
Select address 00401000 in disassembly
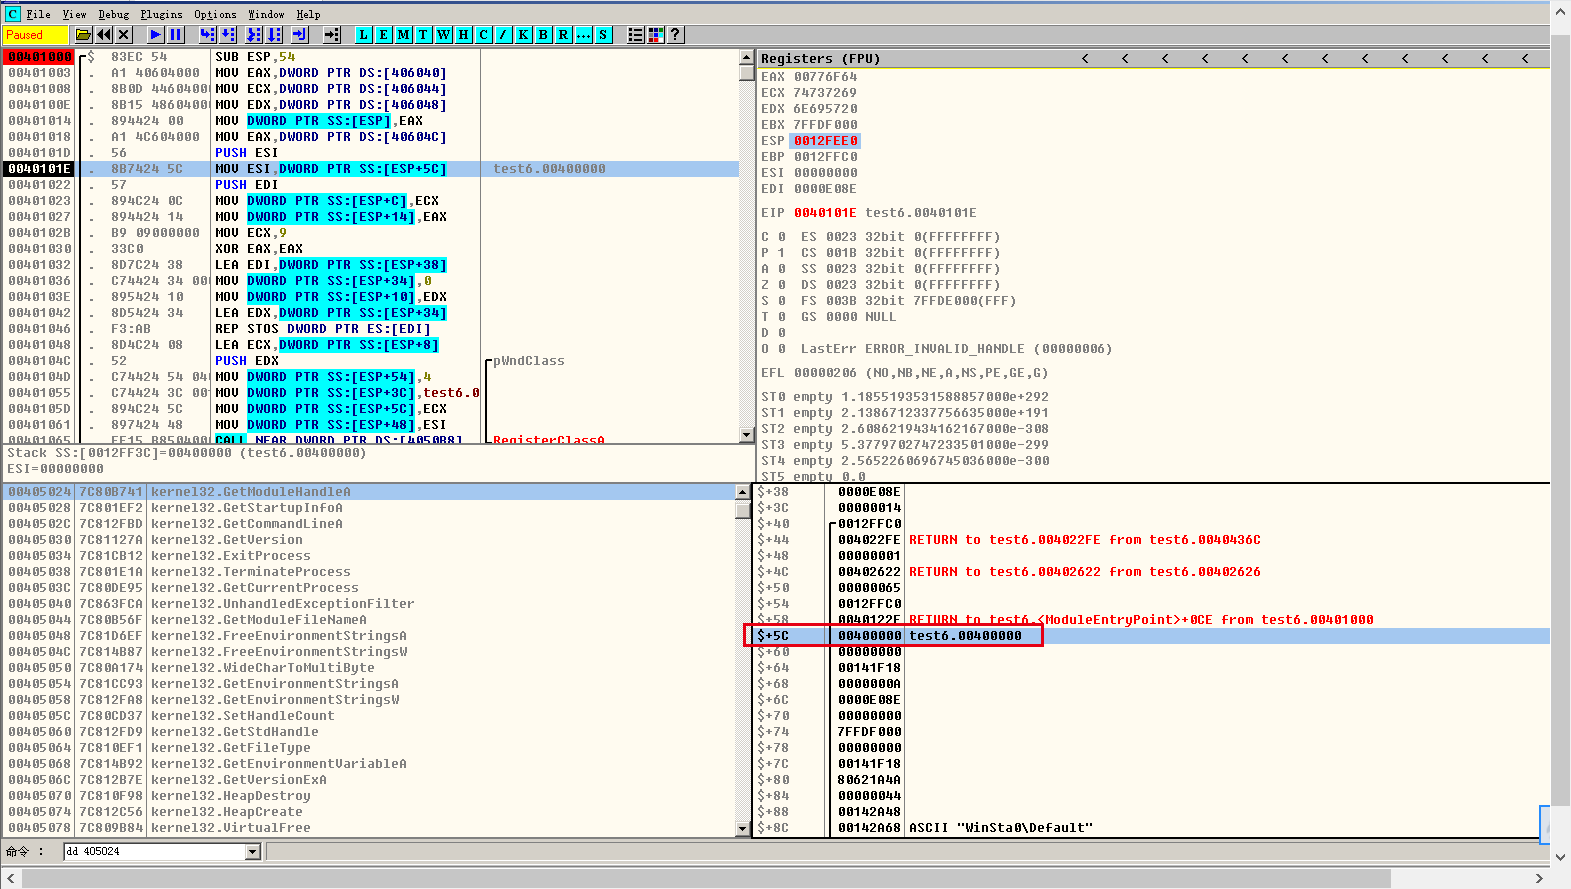pyautogui.click(x=40, y=57)
